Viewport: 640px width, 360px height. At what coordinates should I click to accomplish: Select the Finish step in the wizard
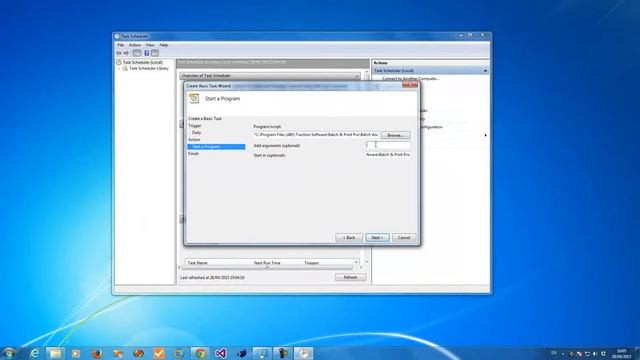[193, 153]
